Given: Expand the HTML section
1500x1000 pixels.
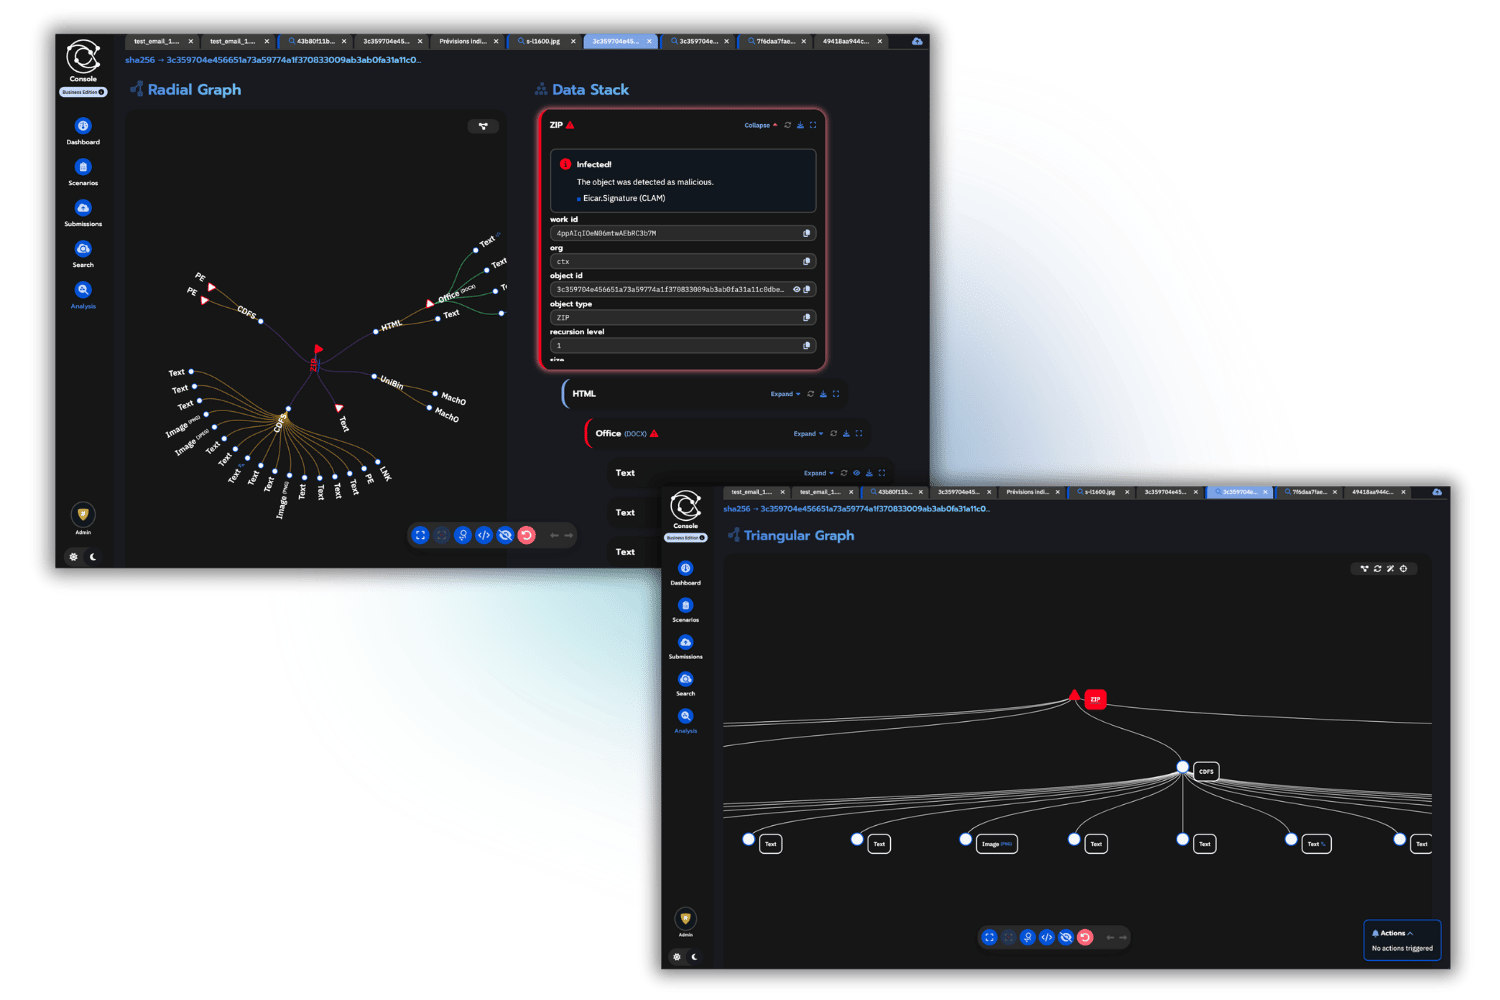Looking at the screenshot, I should 780,393.
